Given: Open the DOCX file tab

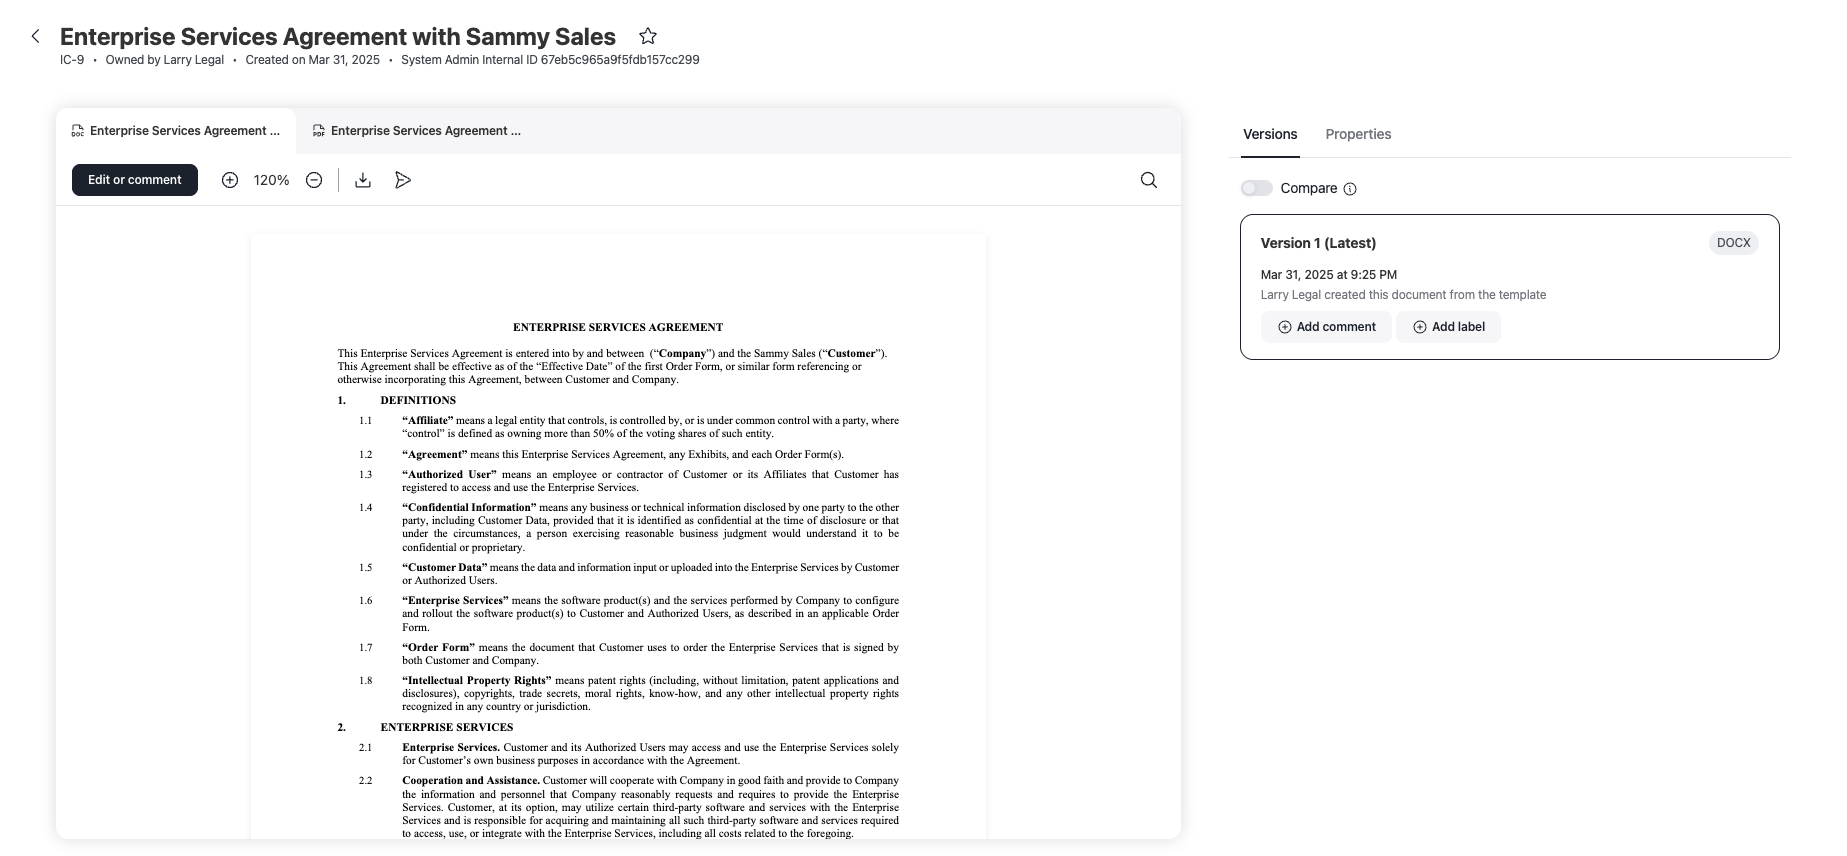Looking at the screenshot, I should click(176, 131).
